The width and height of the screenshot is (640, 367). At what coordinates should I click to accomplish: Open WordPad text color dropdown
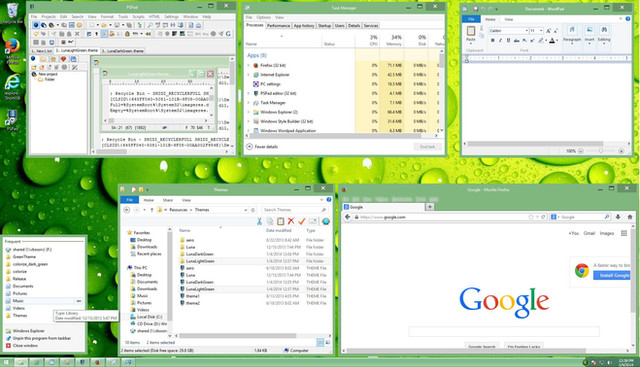pos(557,40)
